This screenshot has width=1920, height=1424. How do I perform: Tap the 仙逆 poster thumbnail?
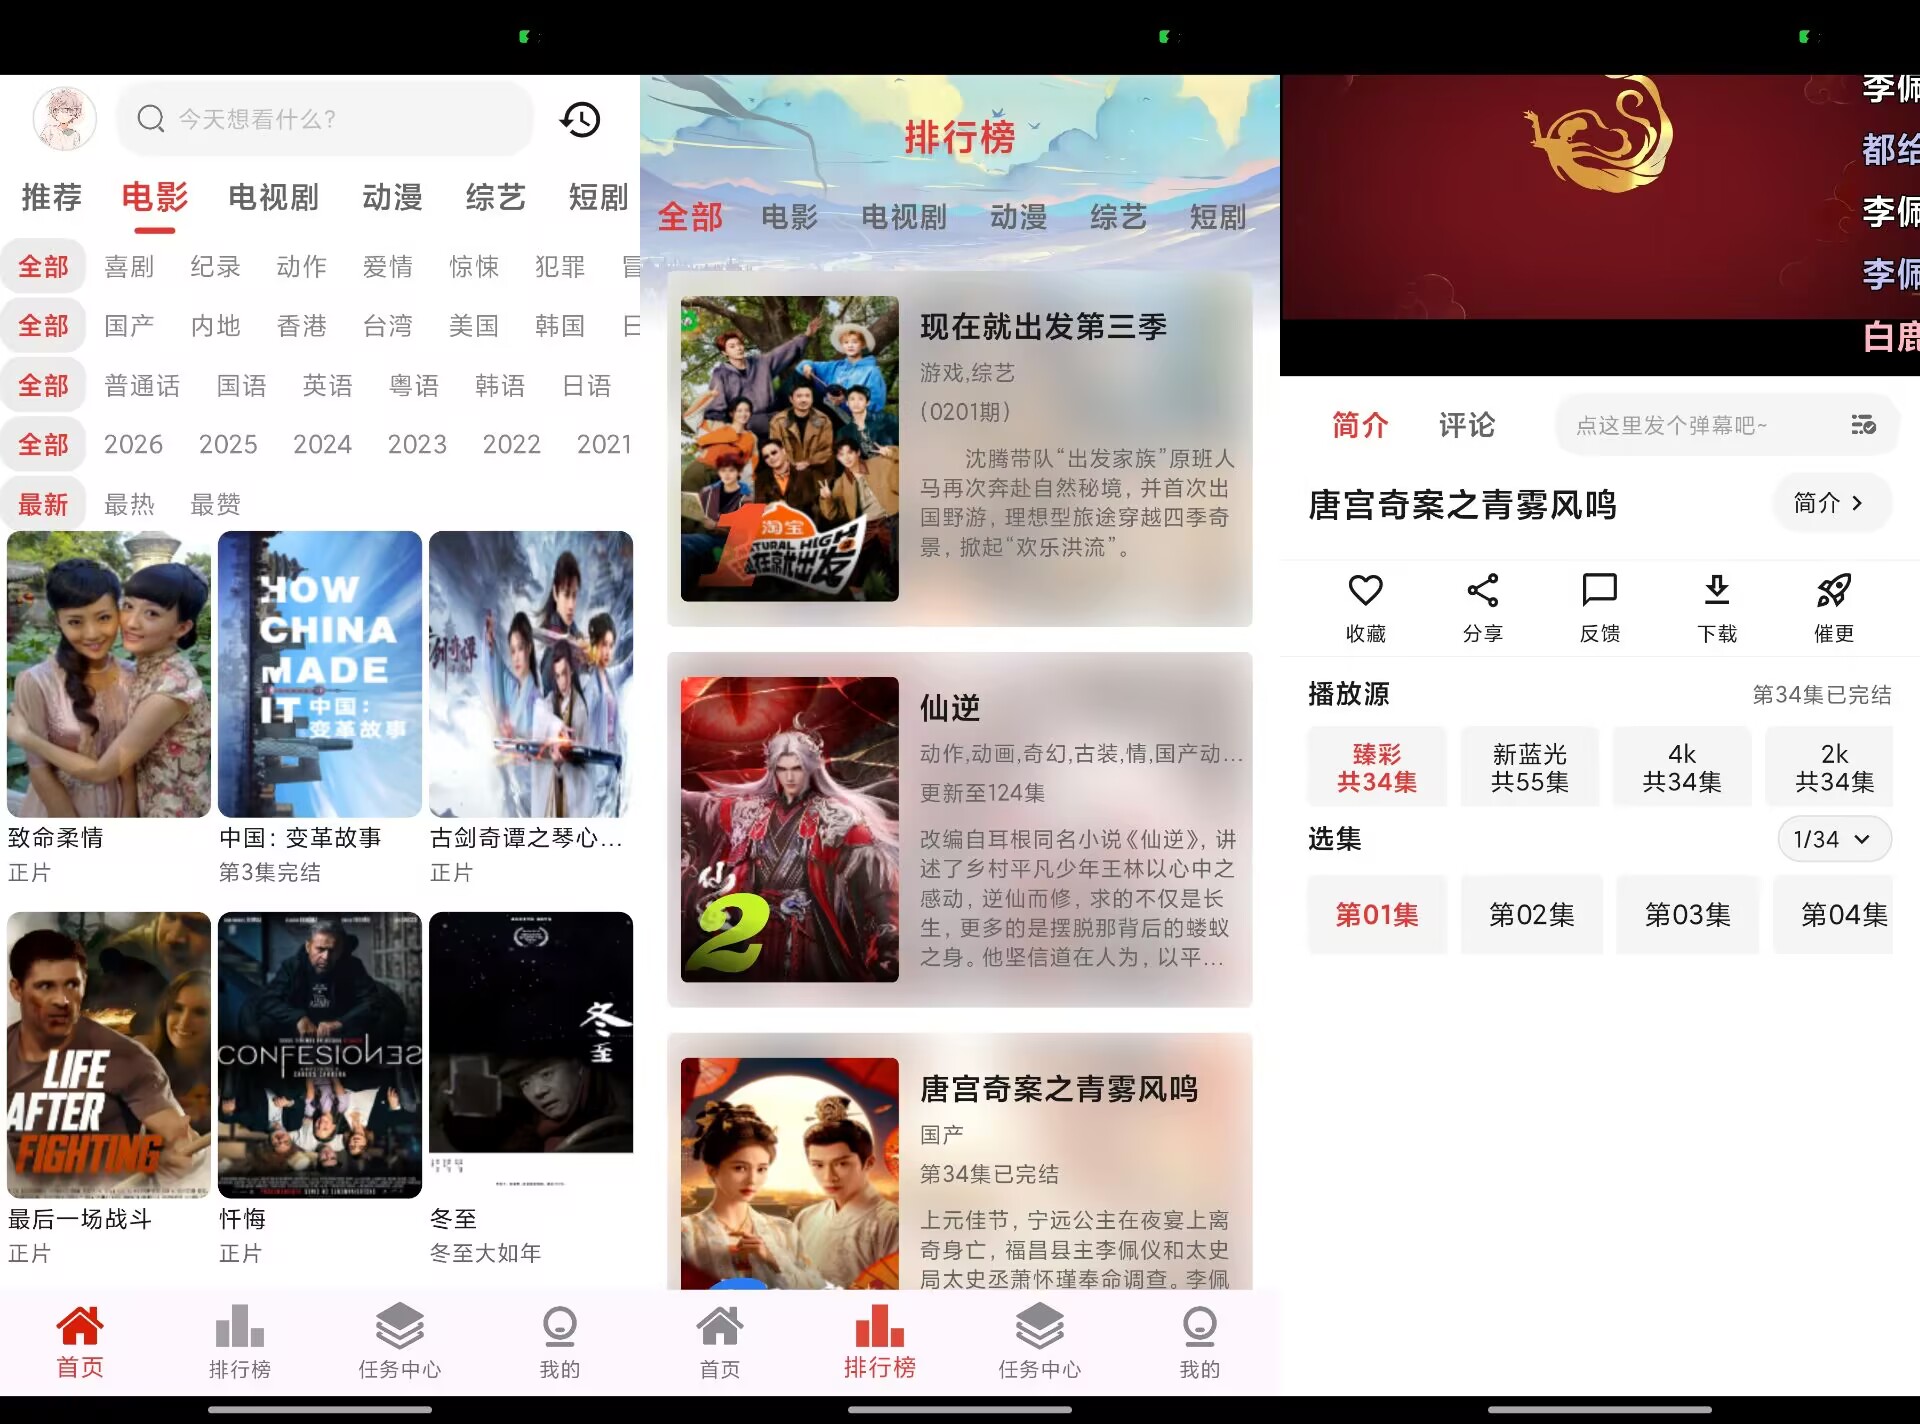[790, 828]
